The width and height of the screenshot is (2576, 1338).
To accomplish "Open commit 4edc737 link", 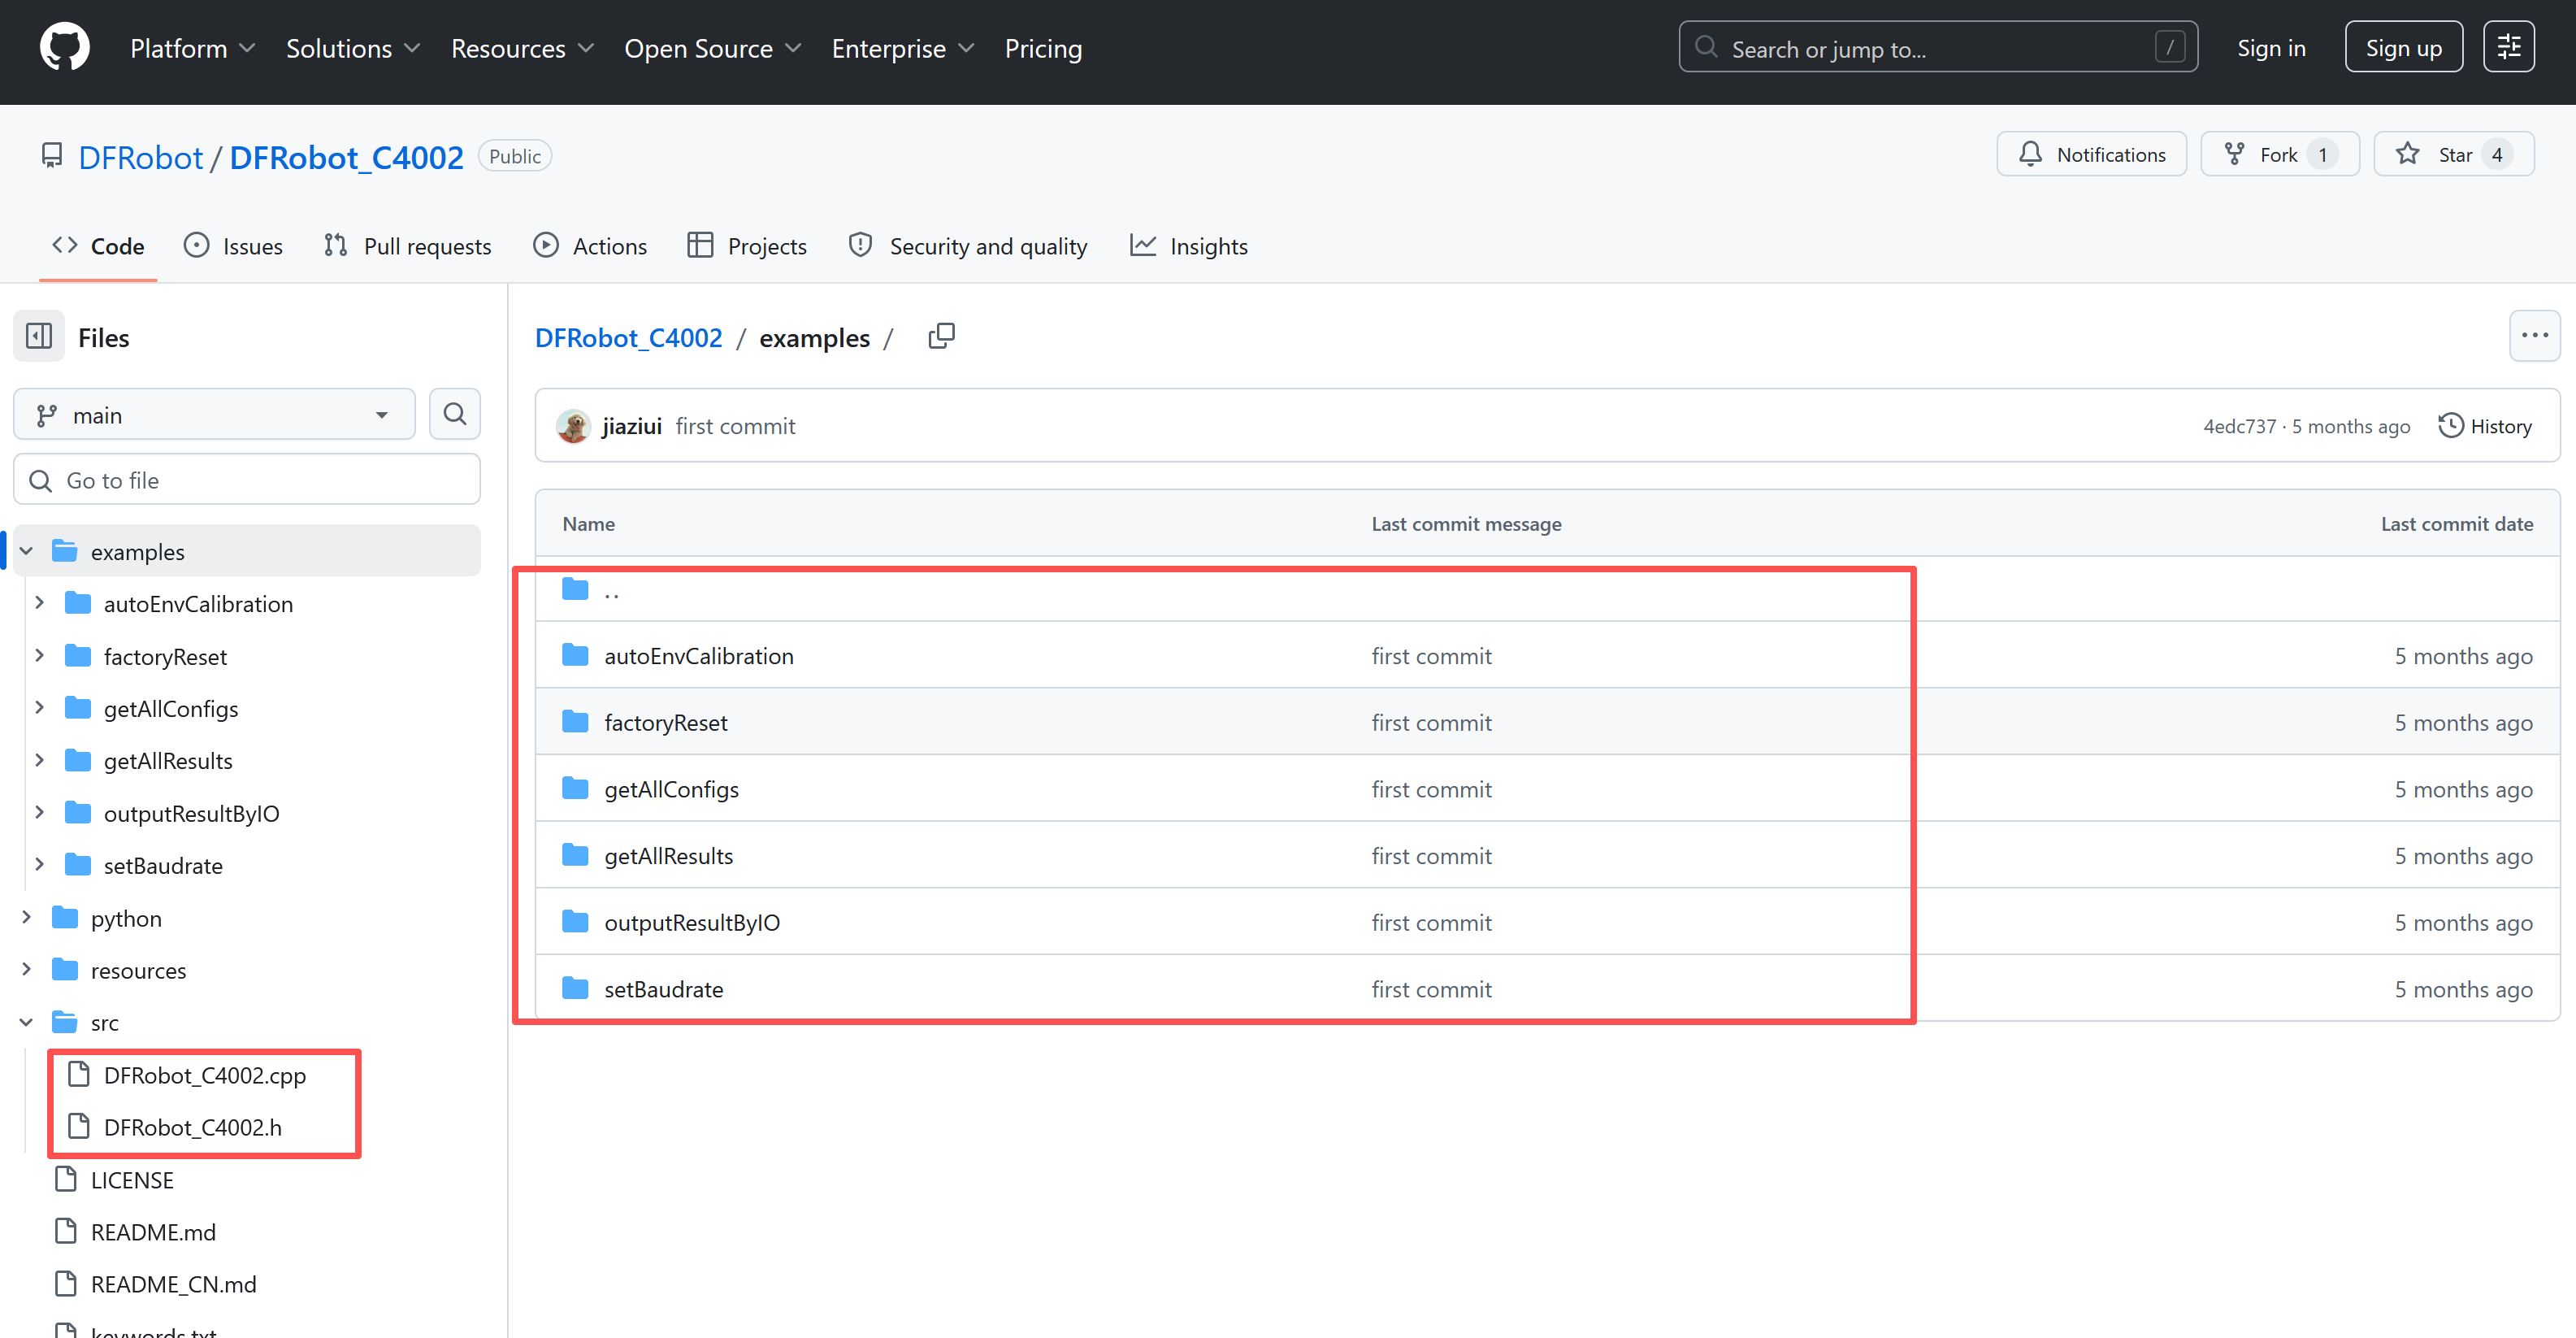I will pos(2239,426).
